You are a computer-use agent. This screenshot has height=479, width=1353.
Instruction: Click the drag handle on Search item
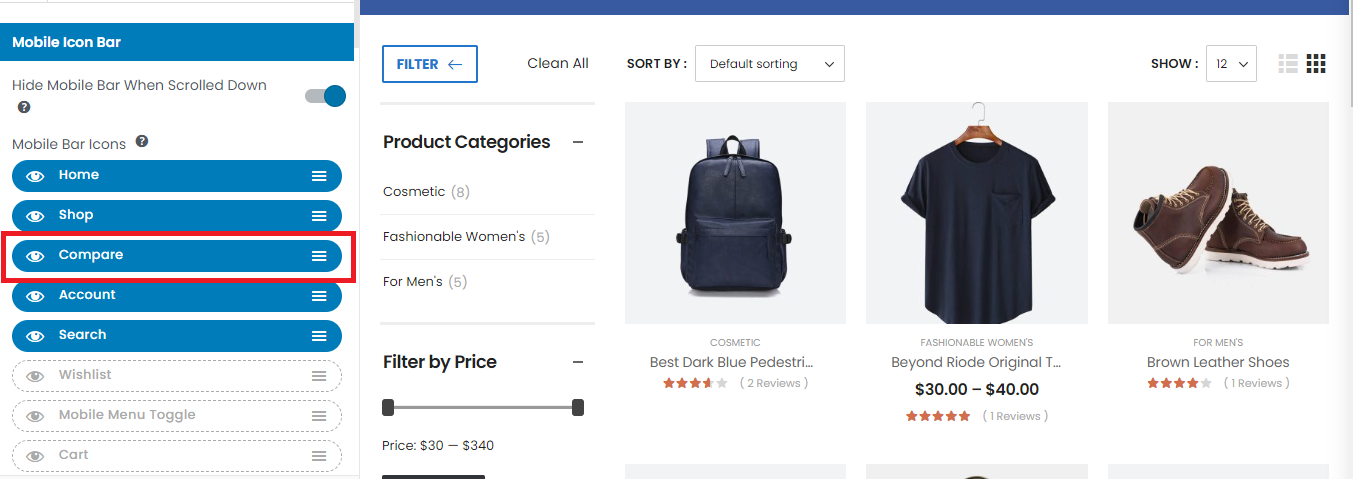click(x=319, y=336)
